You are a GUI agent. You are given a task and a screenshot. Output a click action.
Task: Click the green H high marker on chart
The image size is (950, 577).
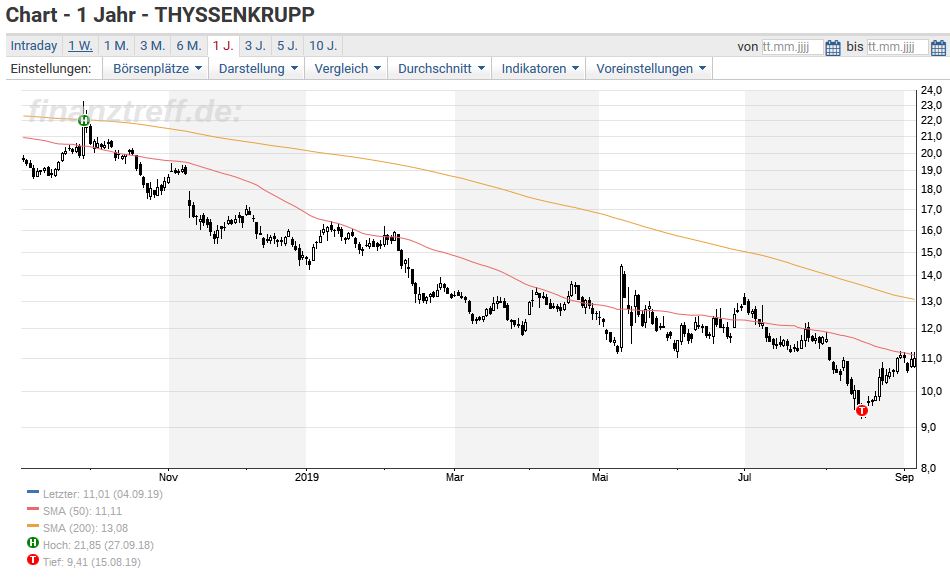[x=84, y=121]
